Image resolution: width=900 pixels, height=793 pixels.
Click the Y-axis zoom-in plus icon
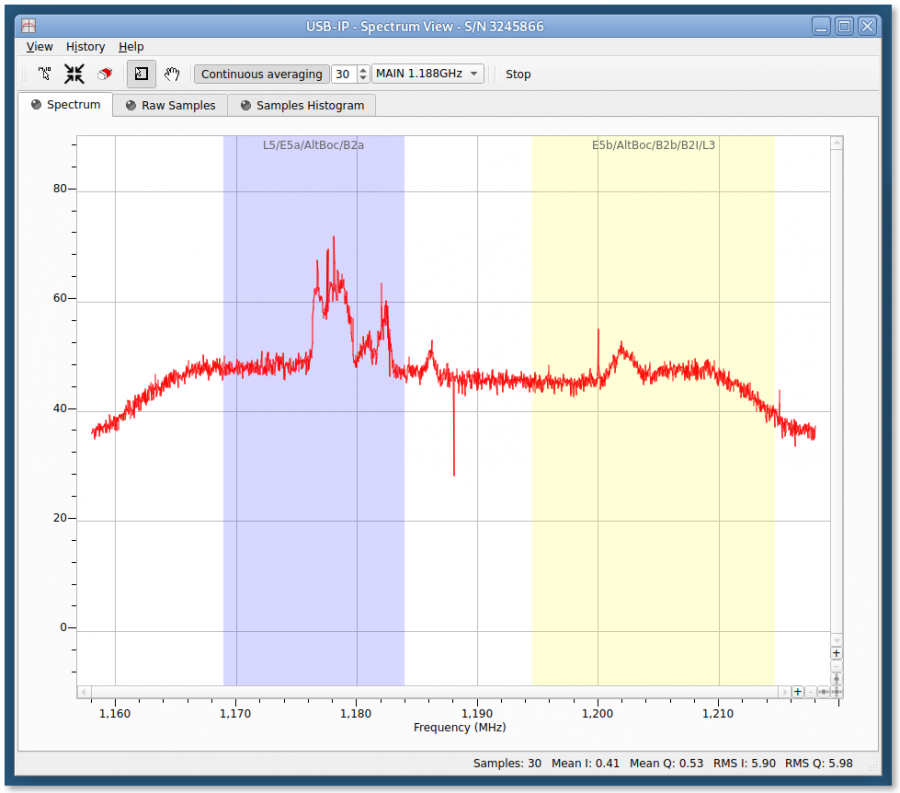[x=835, y=653]
